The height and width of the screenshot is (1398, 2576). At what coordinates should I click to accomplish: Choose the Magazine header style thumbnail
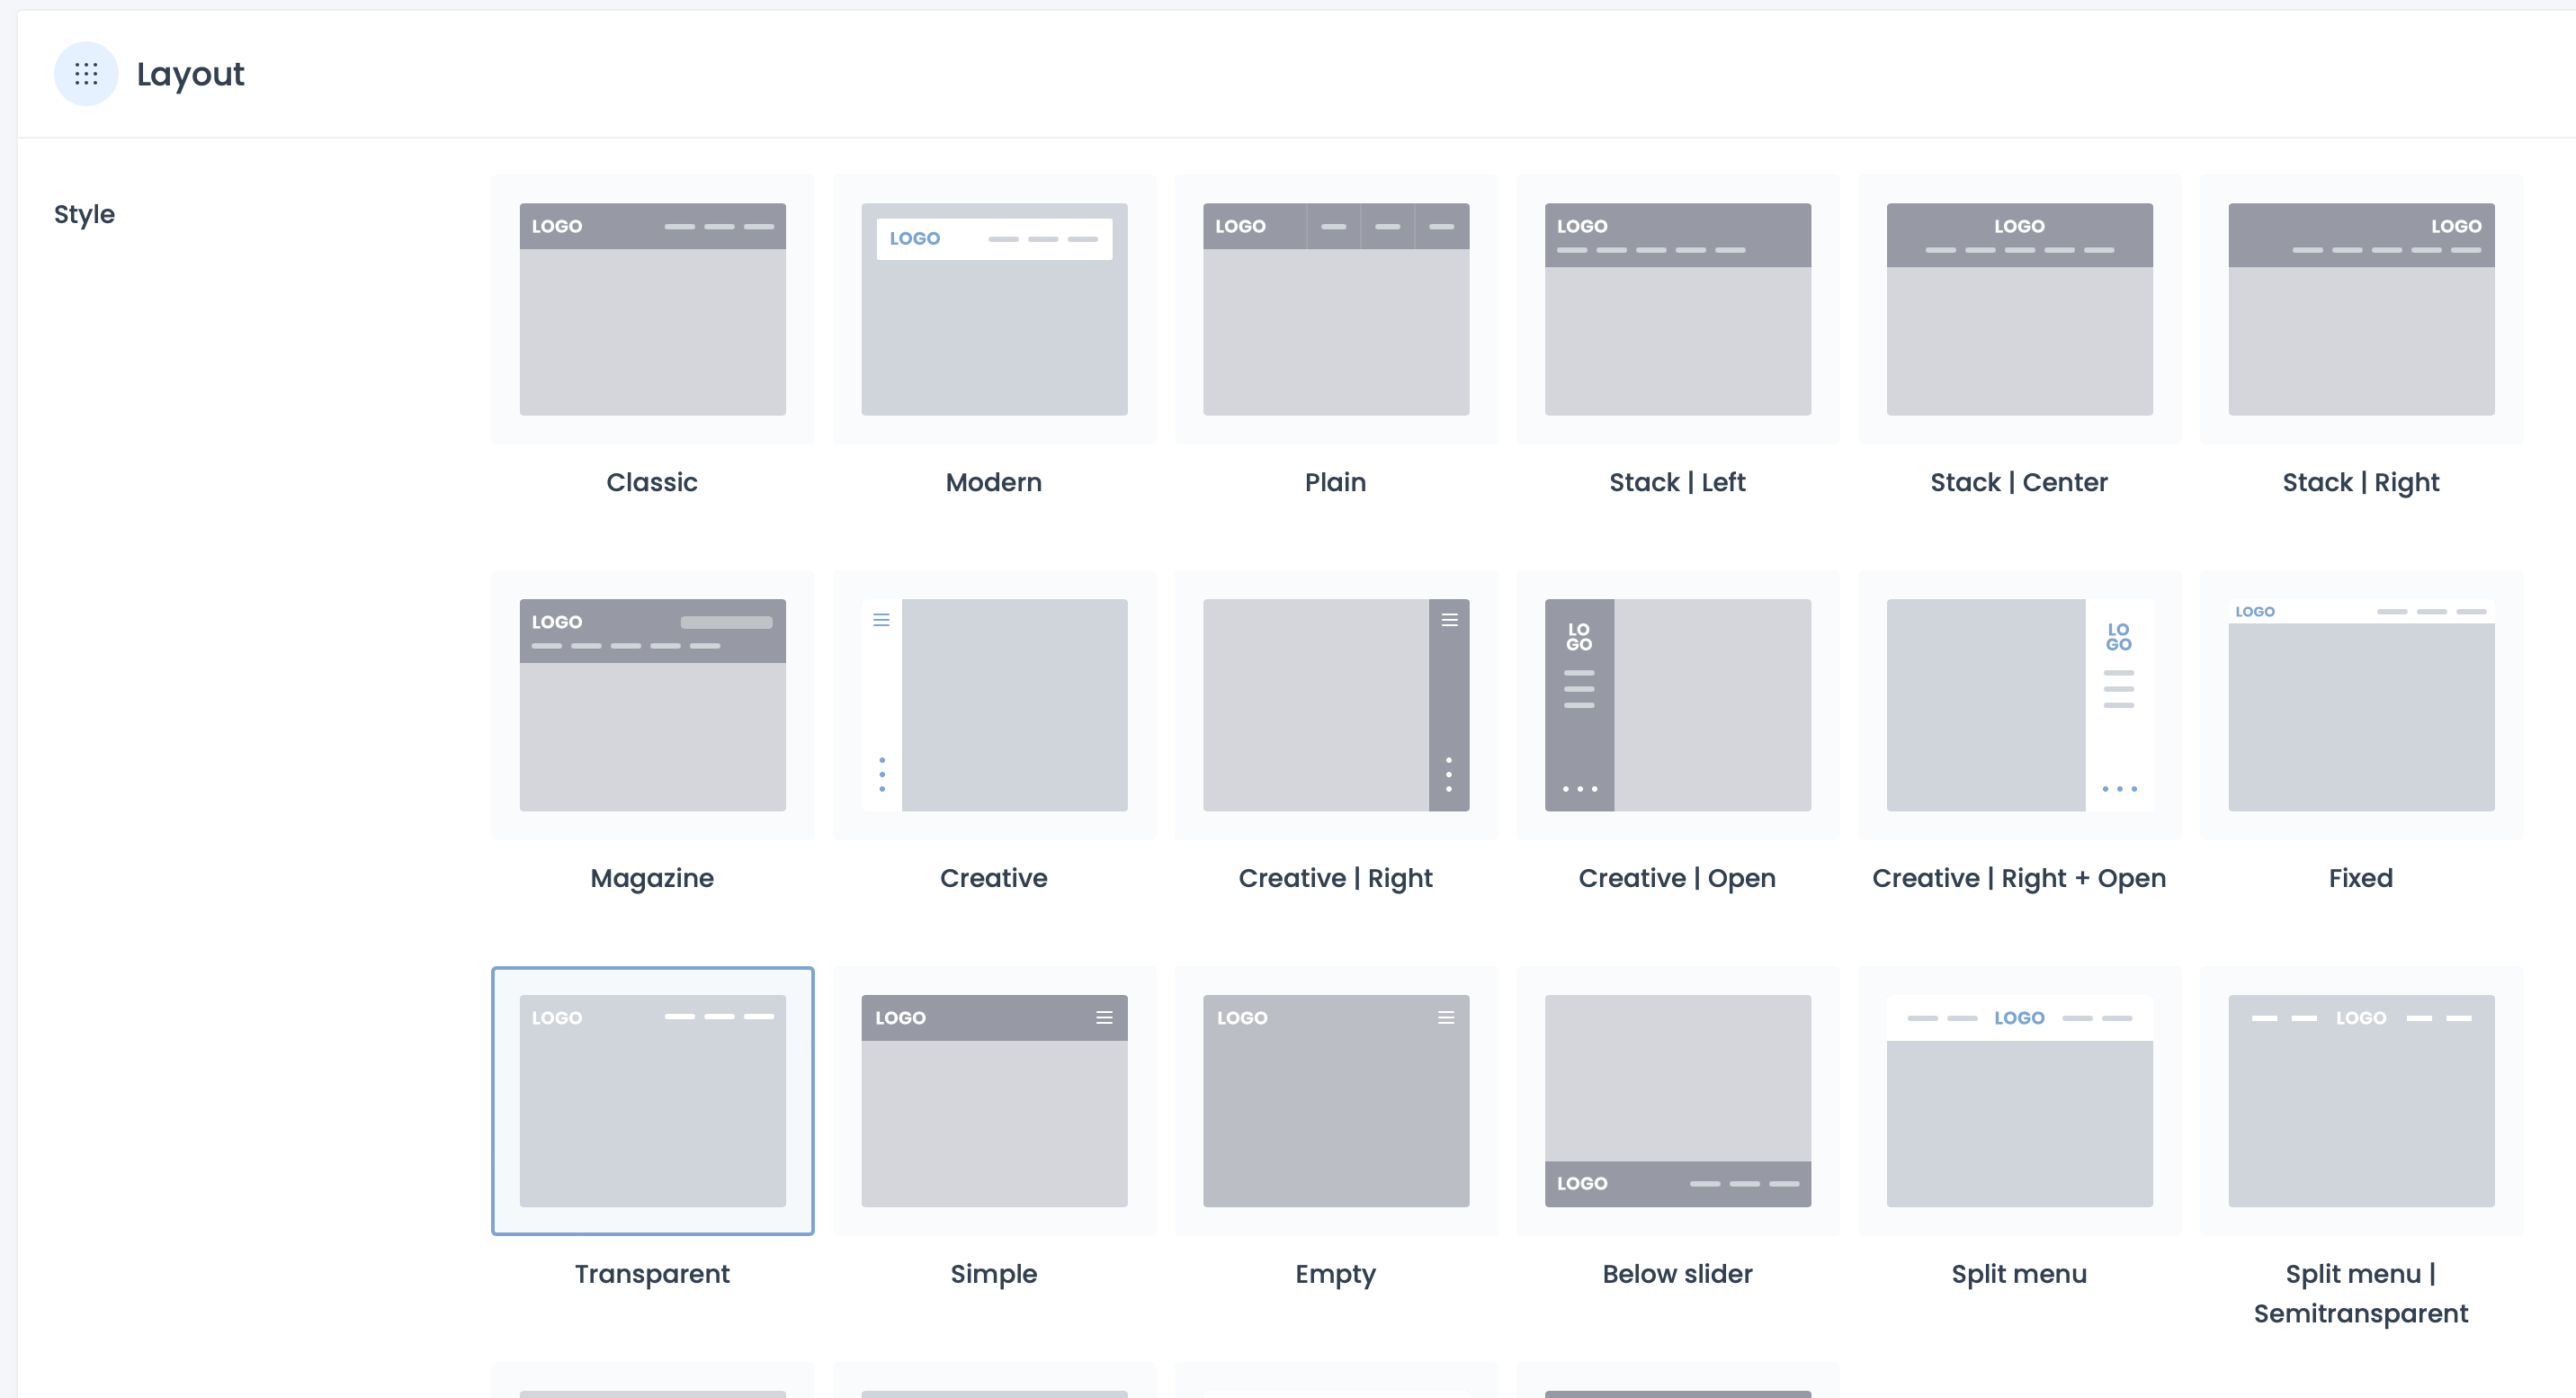(652, 705)
